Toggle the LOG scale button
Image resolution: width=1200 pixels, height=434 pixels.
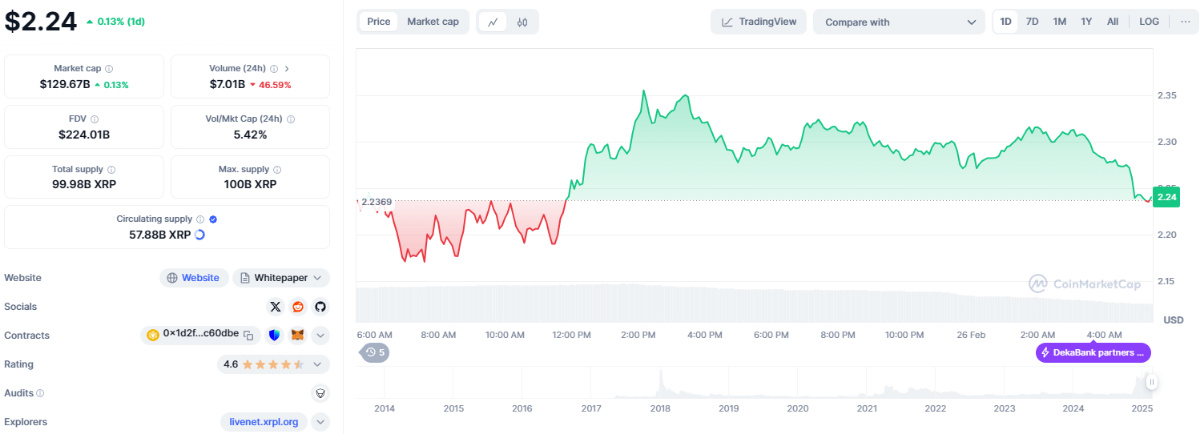[x=1149, y=21]
